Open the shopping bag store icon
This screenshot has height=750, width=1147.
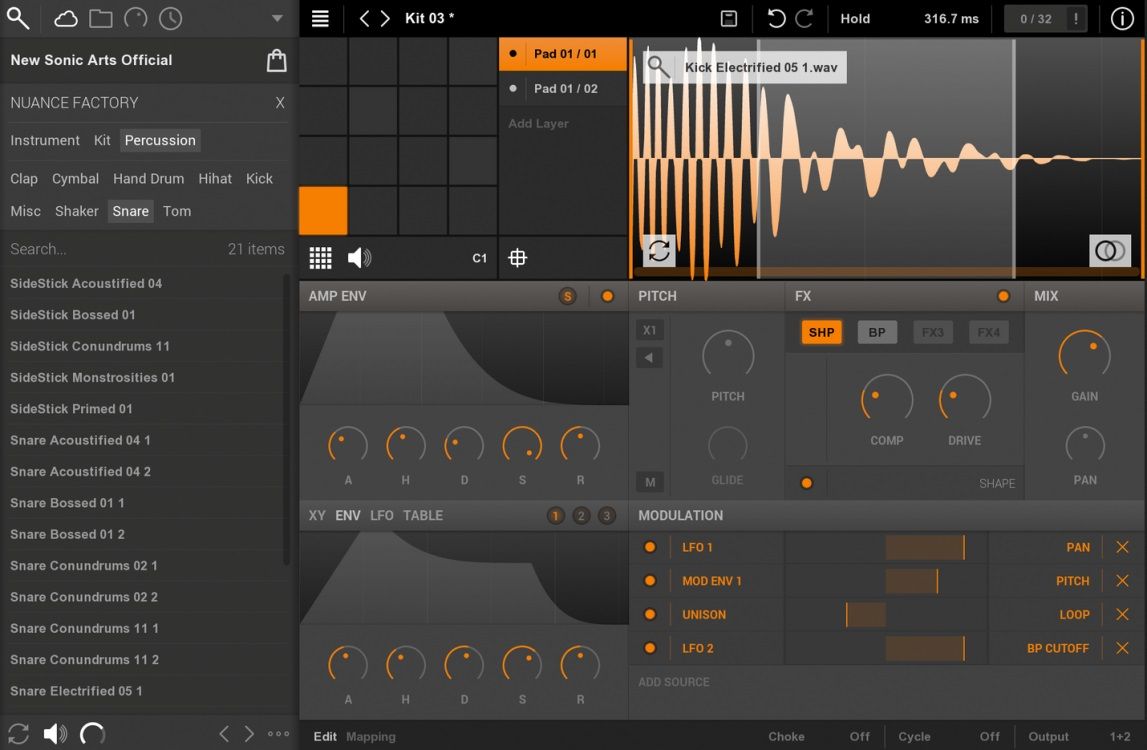(277, 60)
